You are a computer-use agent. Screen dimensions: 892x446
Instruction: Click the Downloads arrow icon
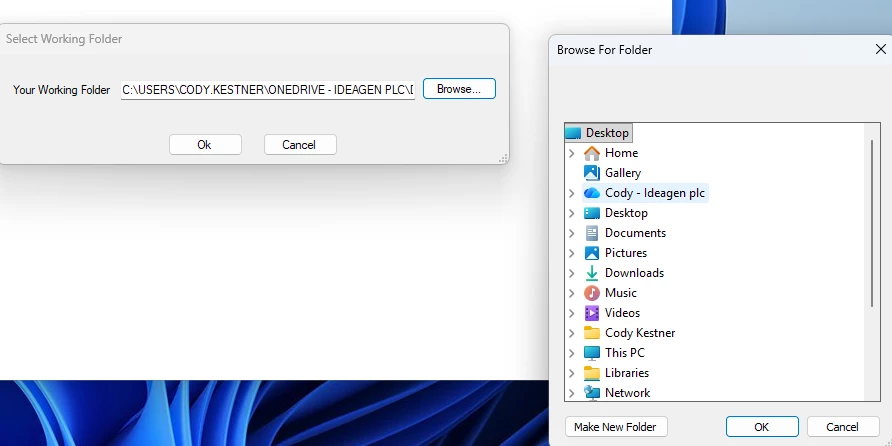tap(592, 273)
